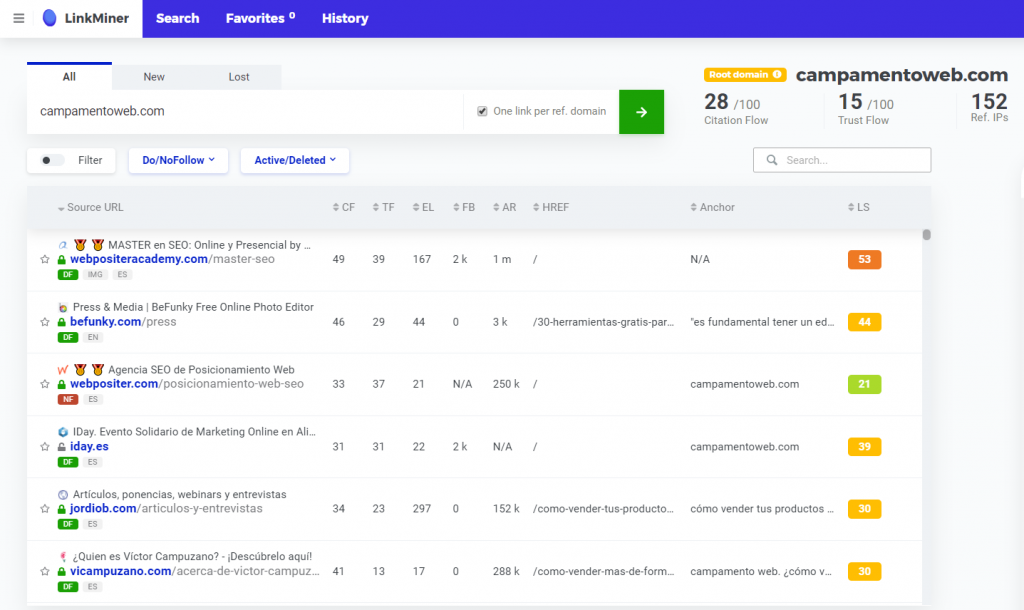The height and width of the screenshot is (610, 1024).
Task: Click the yellow 44 link strength badge
Action: tap(864, 322)
